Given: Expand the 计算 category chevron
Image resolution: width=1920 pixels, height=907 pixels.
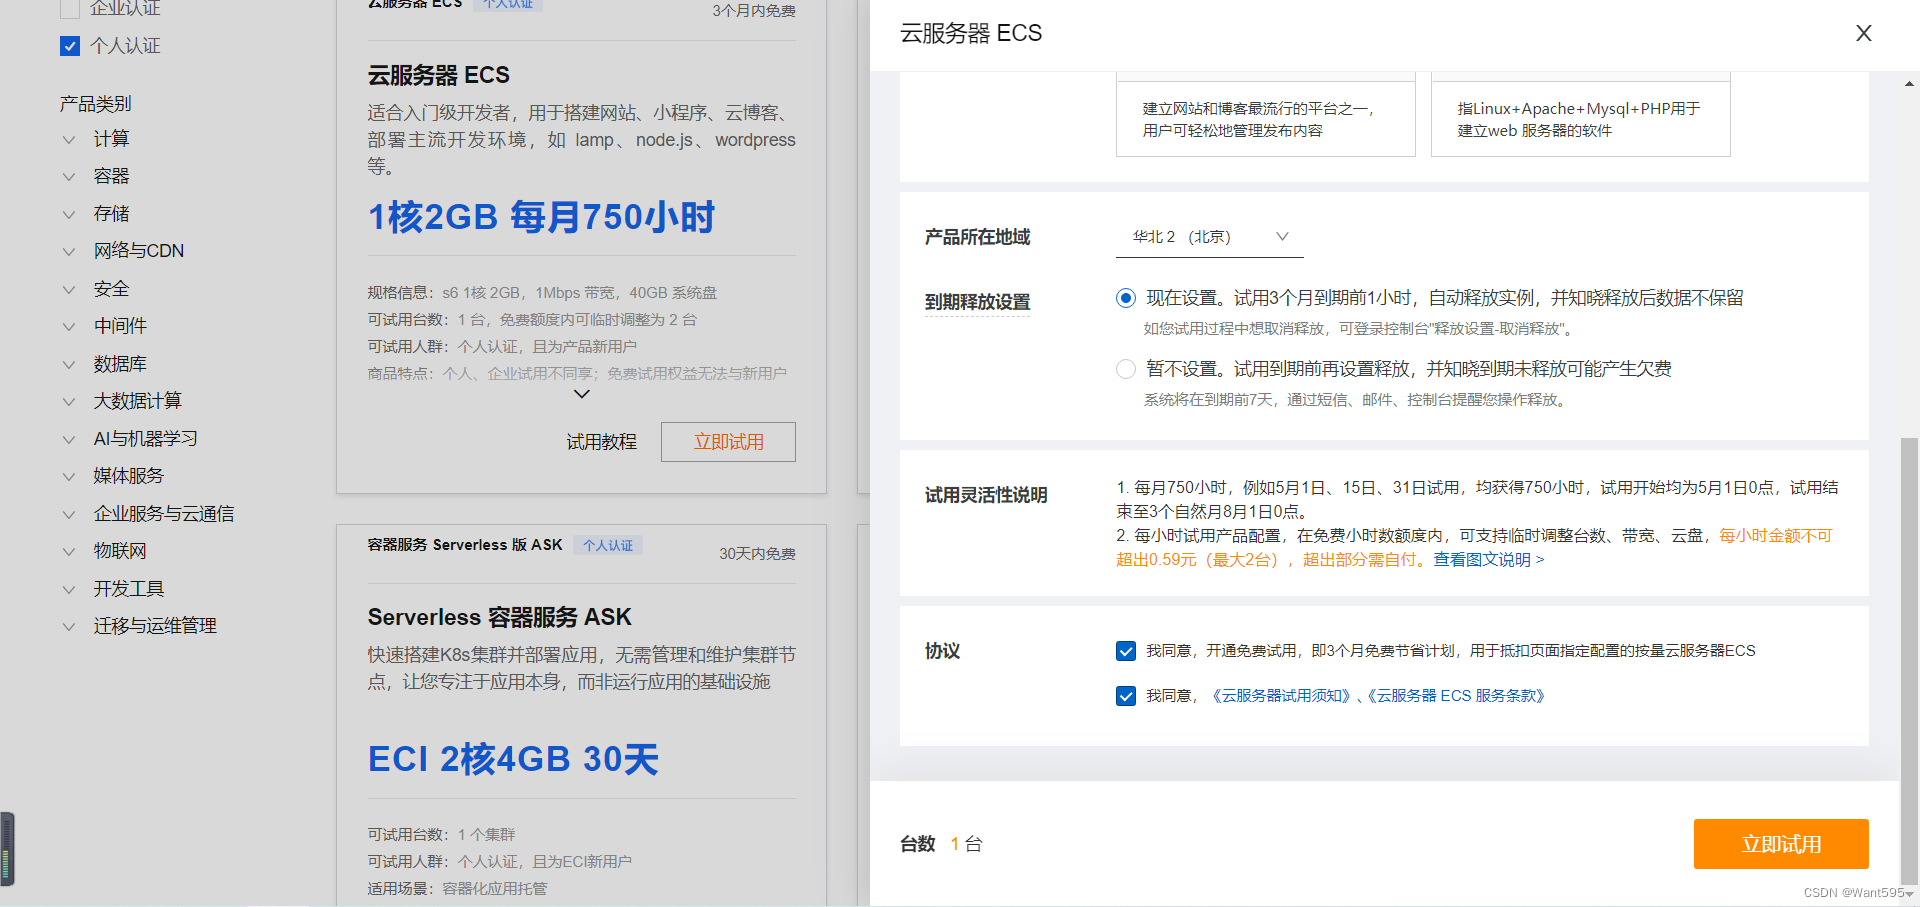Looking at the screenshot, I should (x=69, y=139).
